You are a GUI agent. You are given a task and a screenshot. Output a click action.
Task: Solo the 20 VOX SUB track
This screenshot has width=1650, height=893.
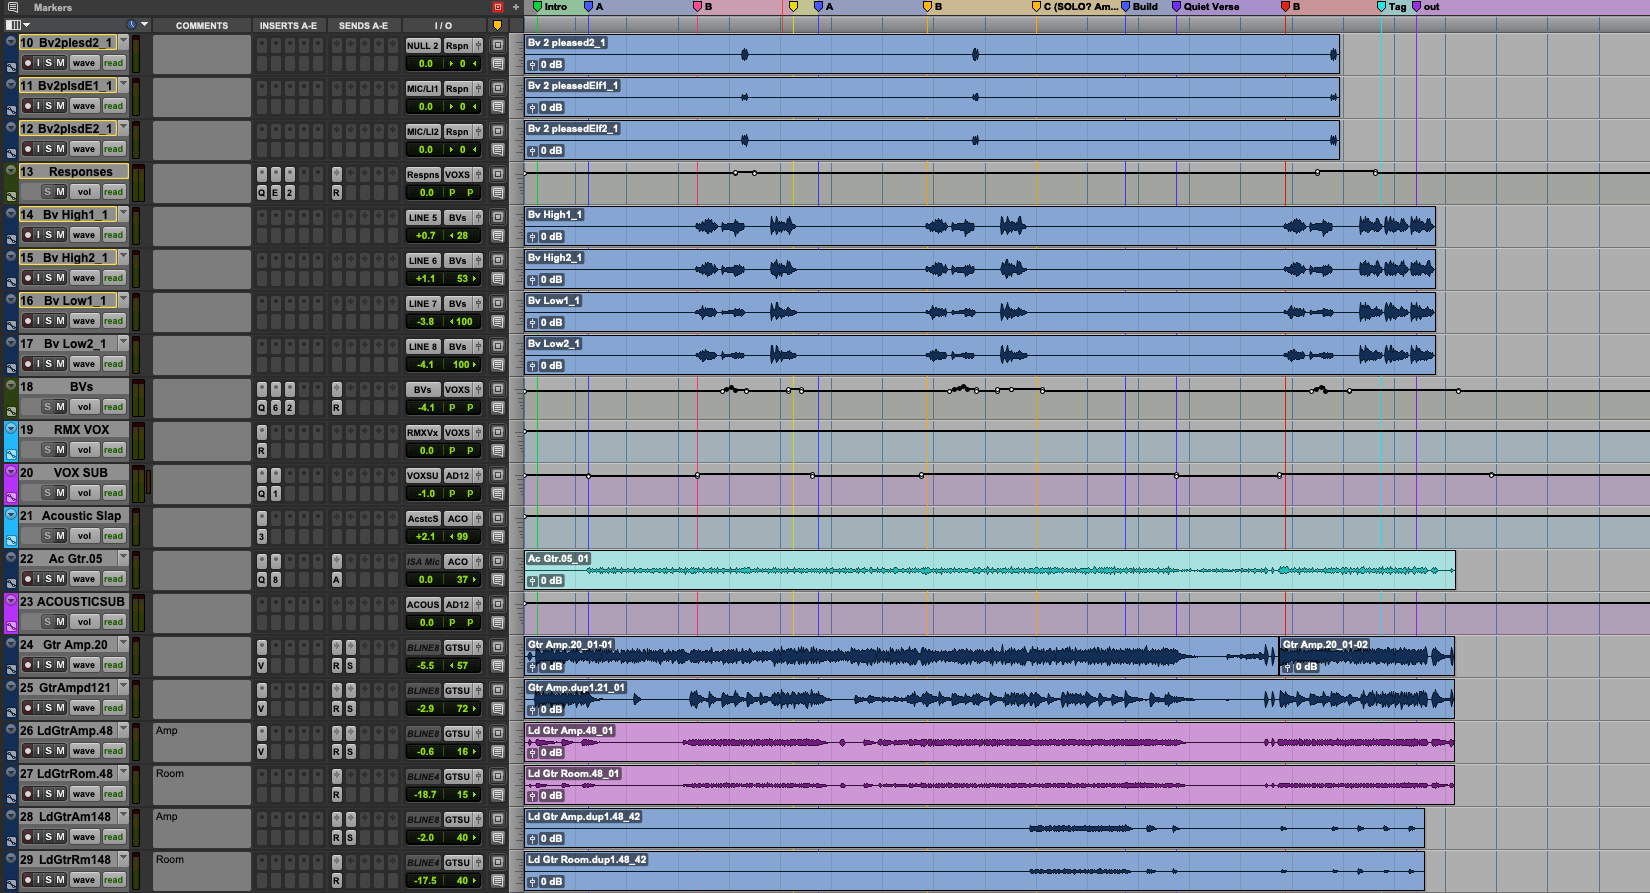(48, 493)
